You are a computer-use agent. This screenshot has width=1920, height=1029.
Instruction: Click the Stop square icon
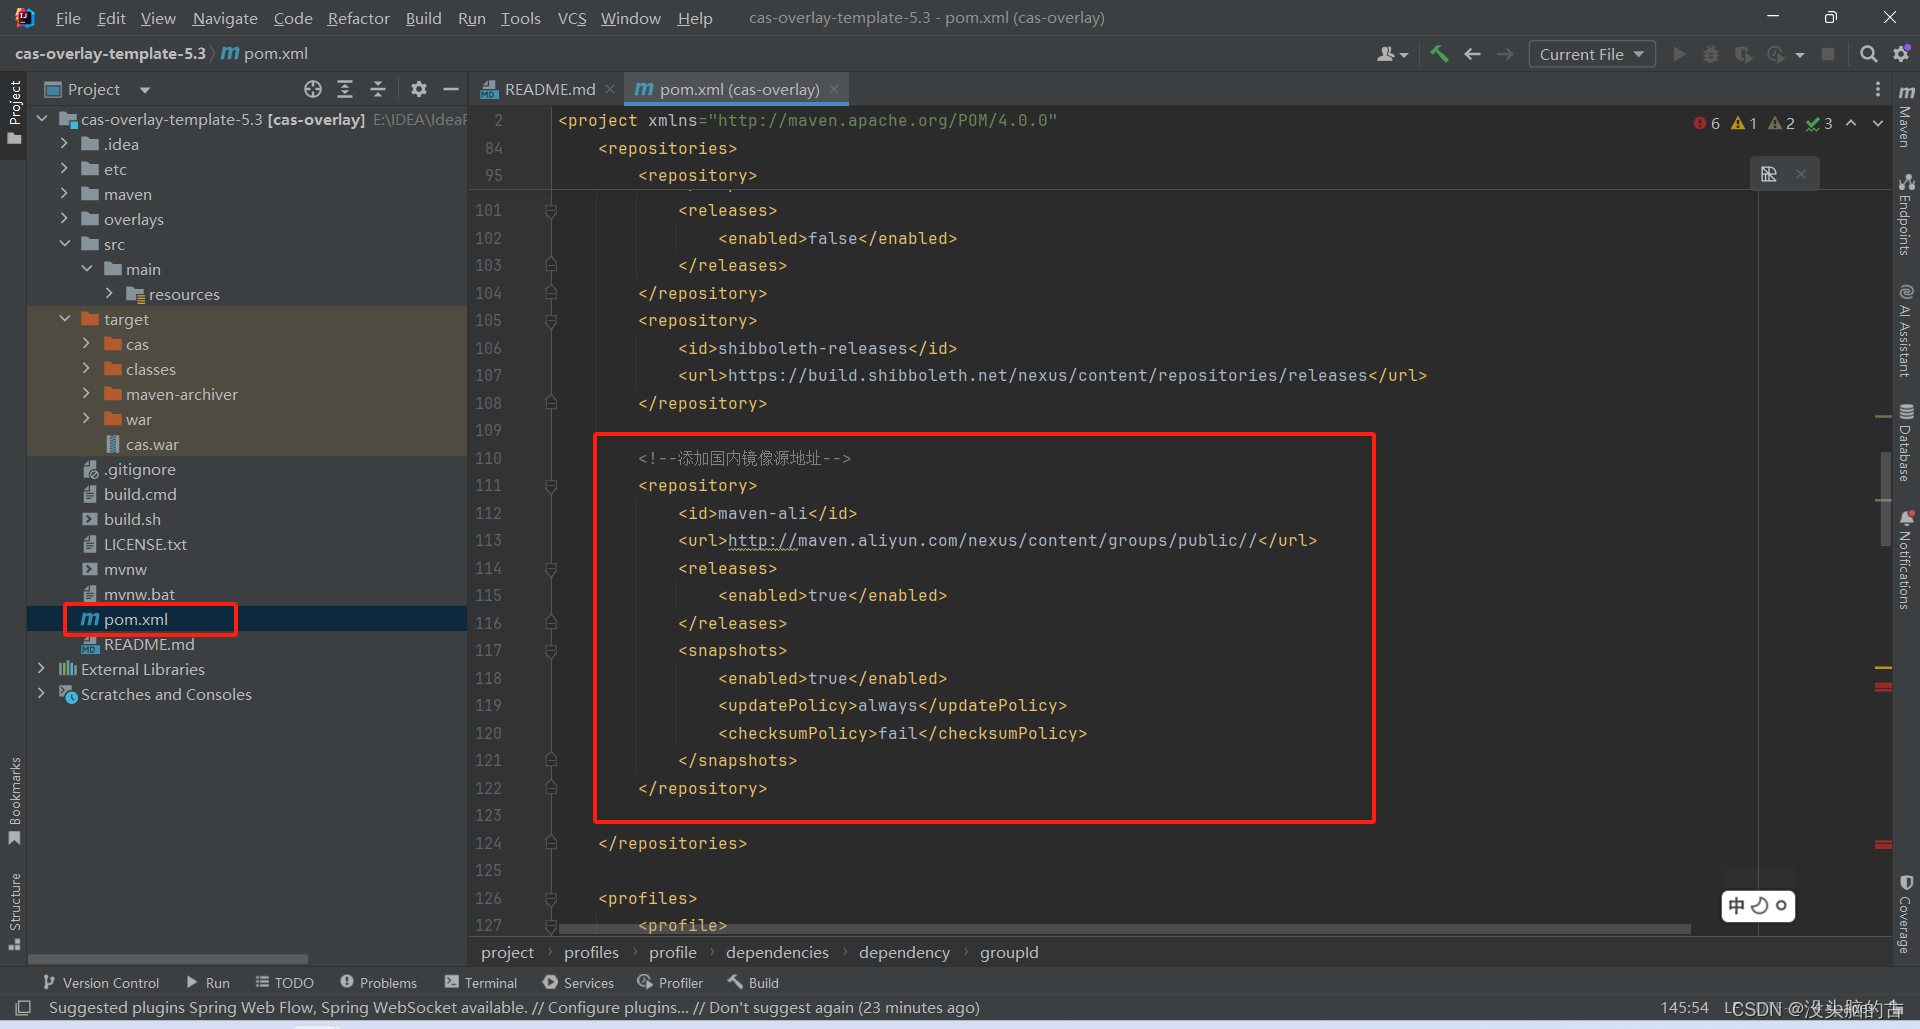(1828, 54)
